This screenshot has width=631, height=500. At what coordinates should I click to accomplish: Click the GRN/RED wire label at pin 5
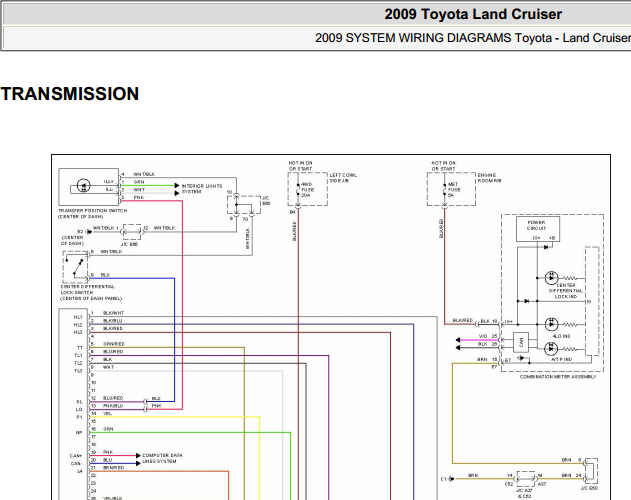[x=113, y=344]
